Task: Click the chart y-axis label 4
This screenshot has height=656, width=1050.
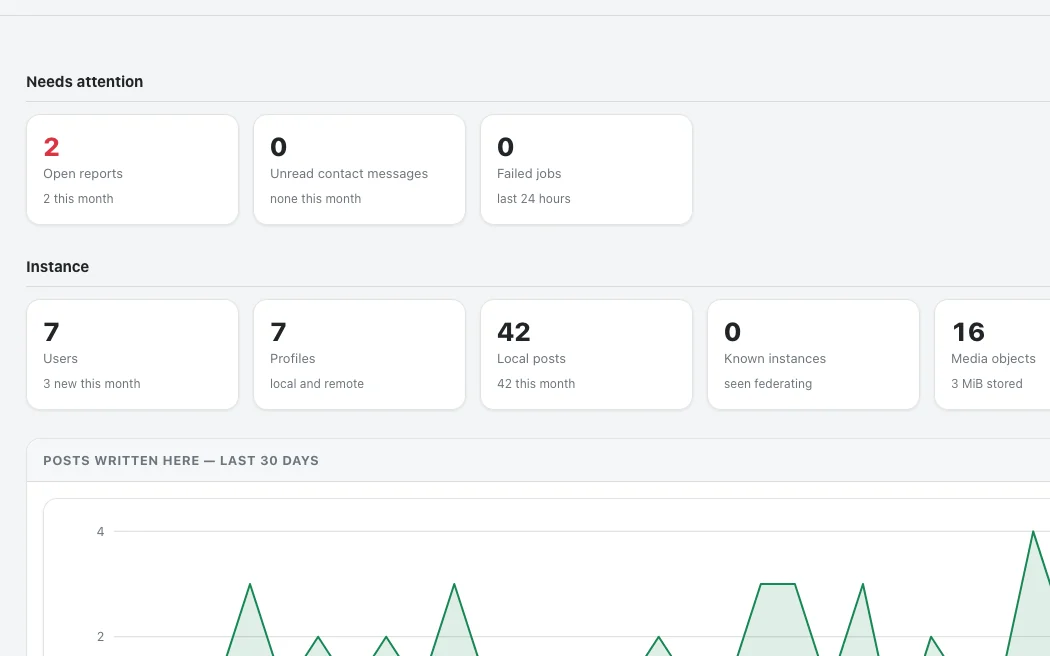Action: coord(100,531)
